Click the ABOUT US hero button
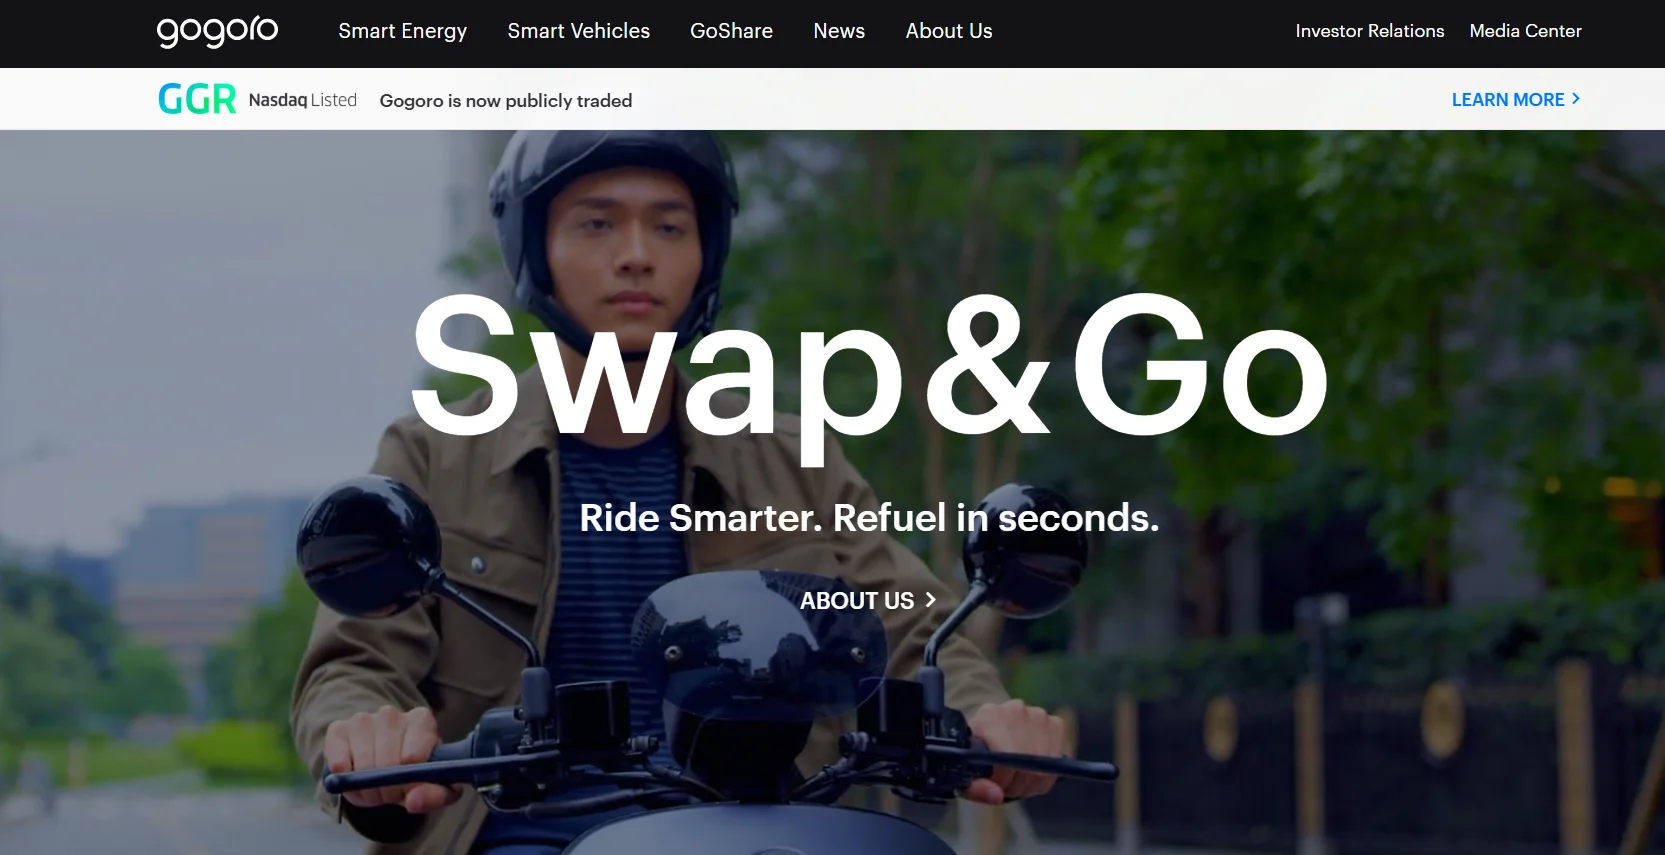The image size is (1665, 855). click(868, 600)
